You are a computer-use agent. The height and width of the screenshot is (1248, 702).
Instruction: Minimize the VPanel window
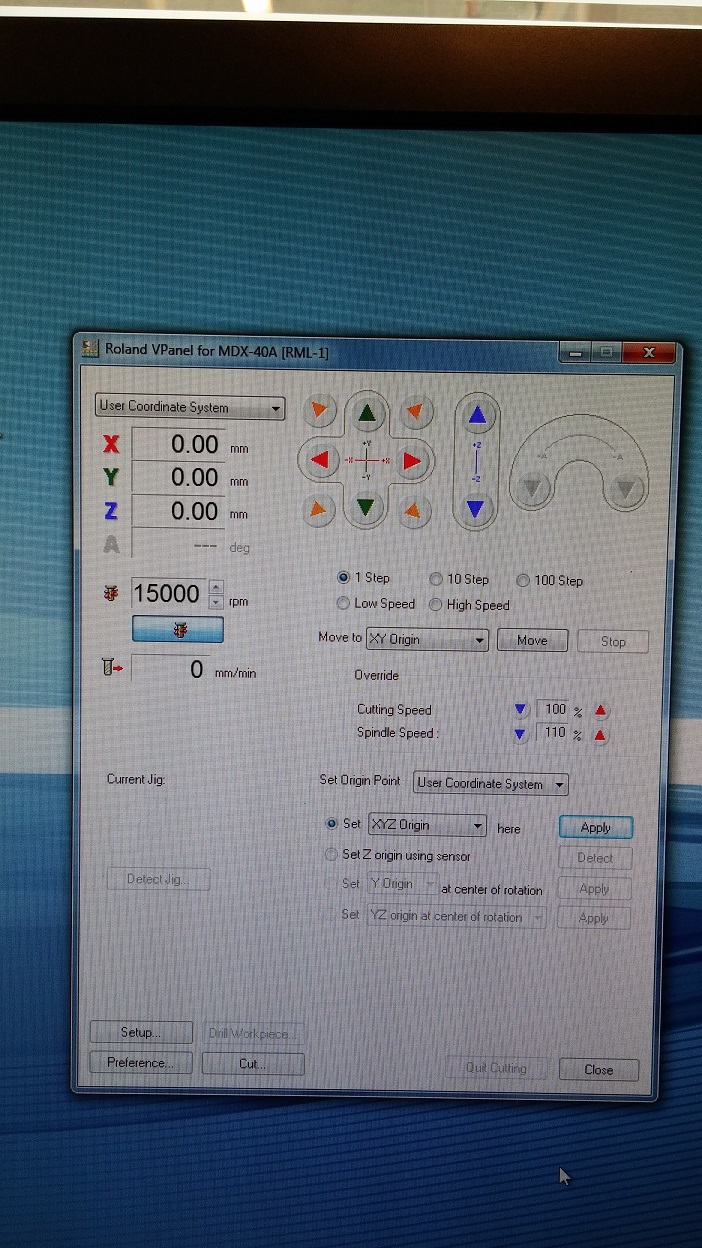[574, 352]
